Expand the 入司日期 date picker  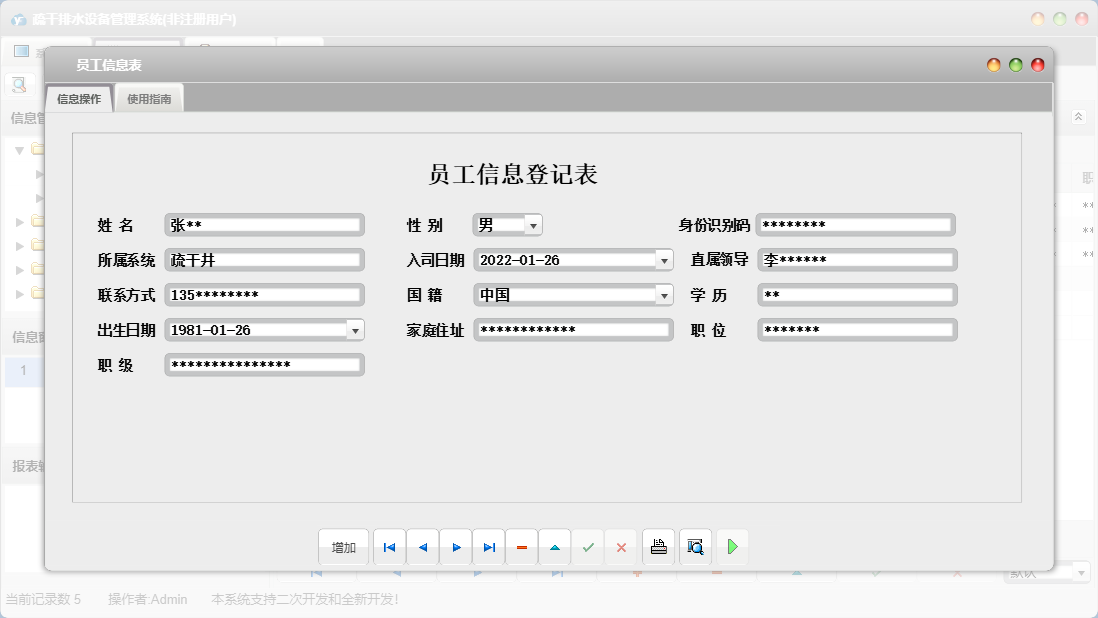(x=664, y=260)
